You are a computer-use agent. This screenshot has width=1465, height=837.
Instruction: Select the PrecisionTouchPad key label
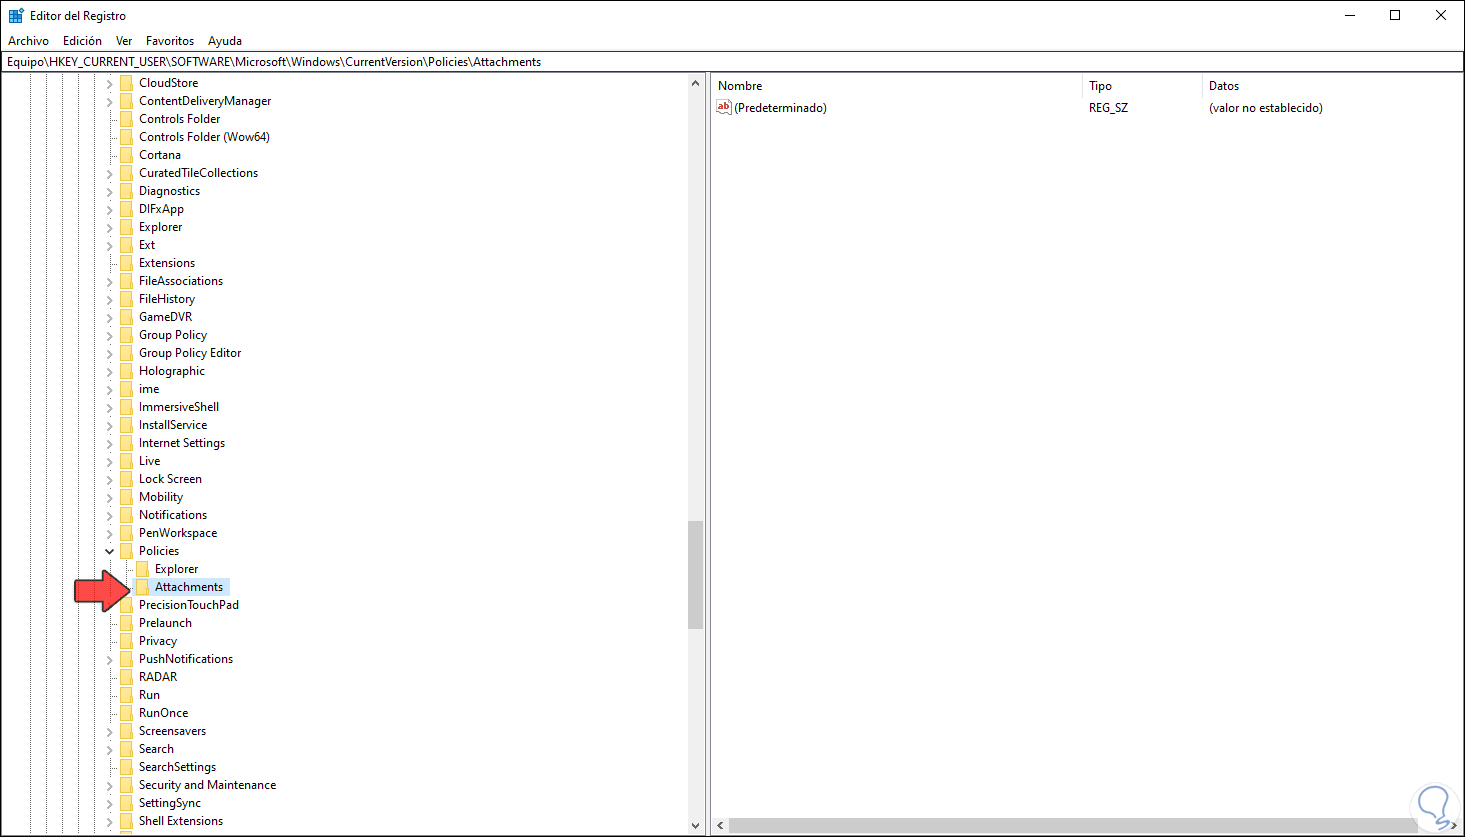pos(189,605)
